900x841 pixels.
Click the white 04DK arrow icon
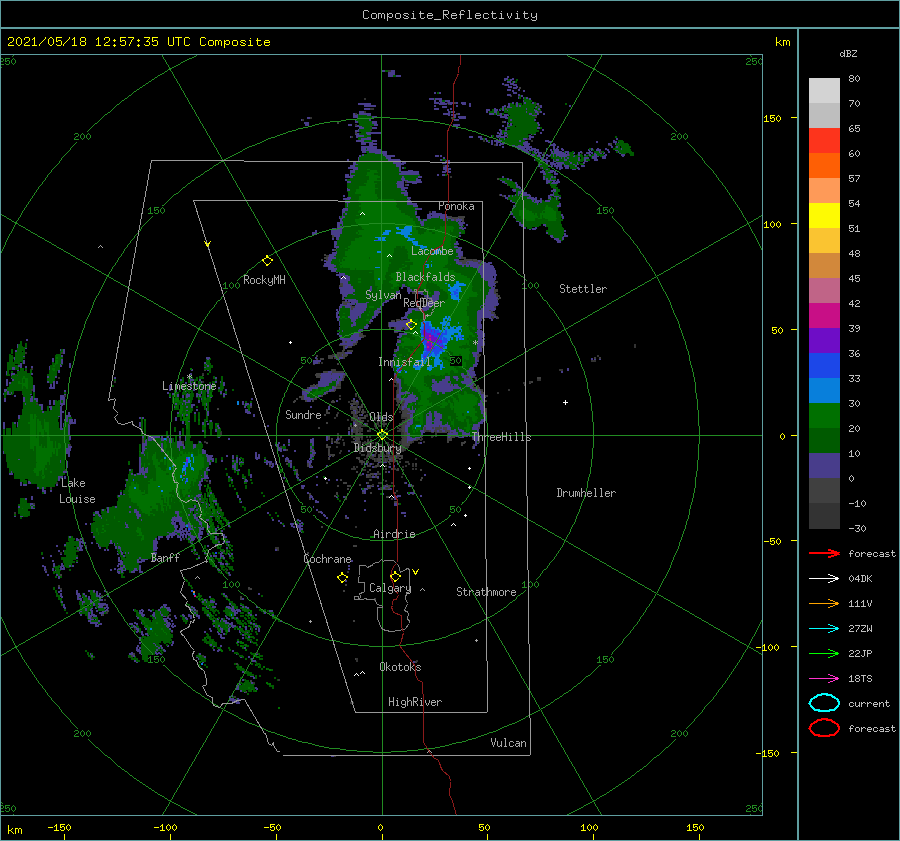tap(824, 578)
